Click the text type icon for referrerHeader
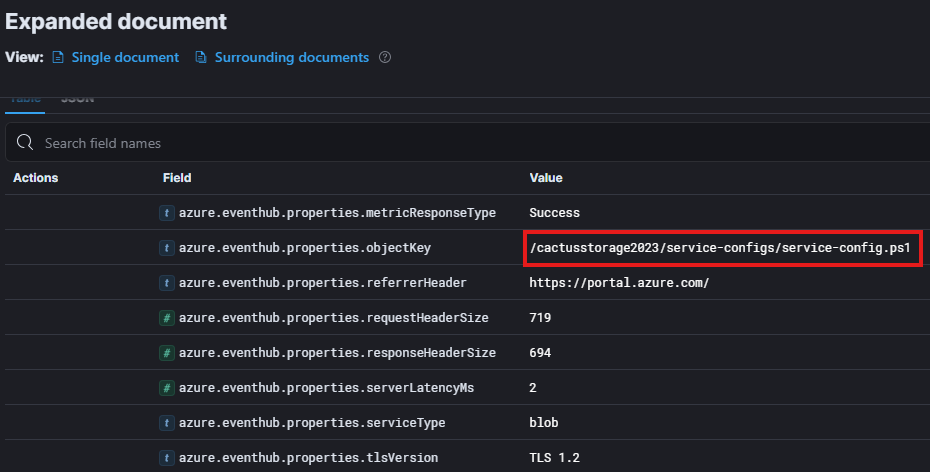This screenshot has height=472, width=930. click(x=168, y=283)
